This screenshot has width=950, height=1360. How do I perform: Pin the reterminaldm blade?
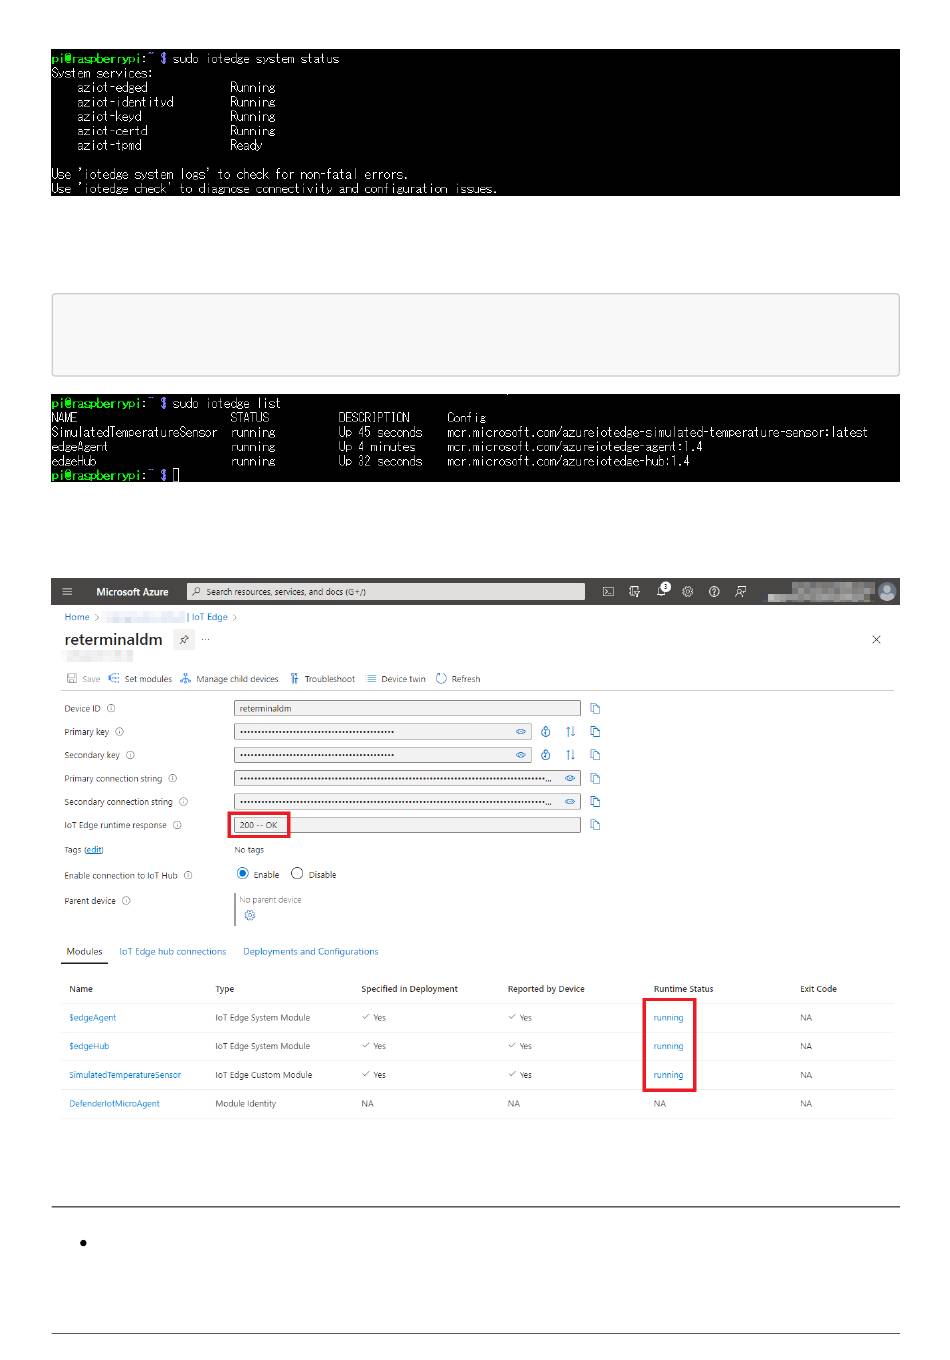pyautogui.click(x=184, y=639)
